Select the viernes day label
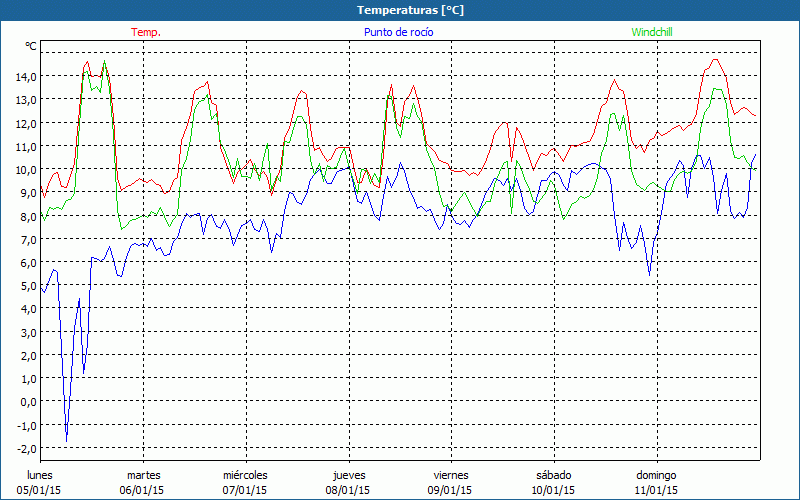800x500 pixels. click(x=451, y=475)
